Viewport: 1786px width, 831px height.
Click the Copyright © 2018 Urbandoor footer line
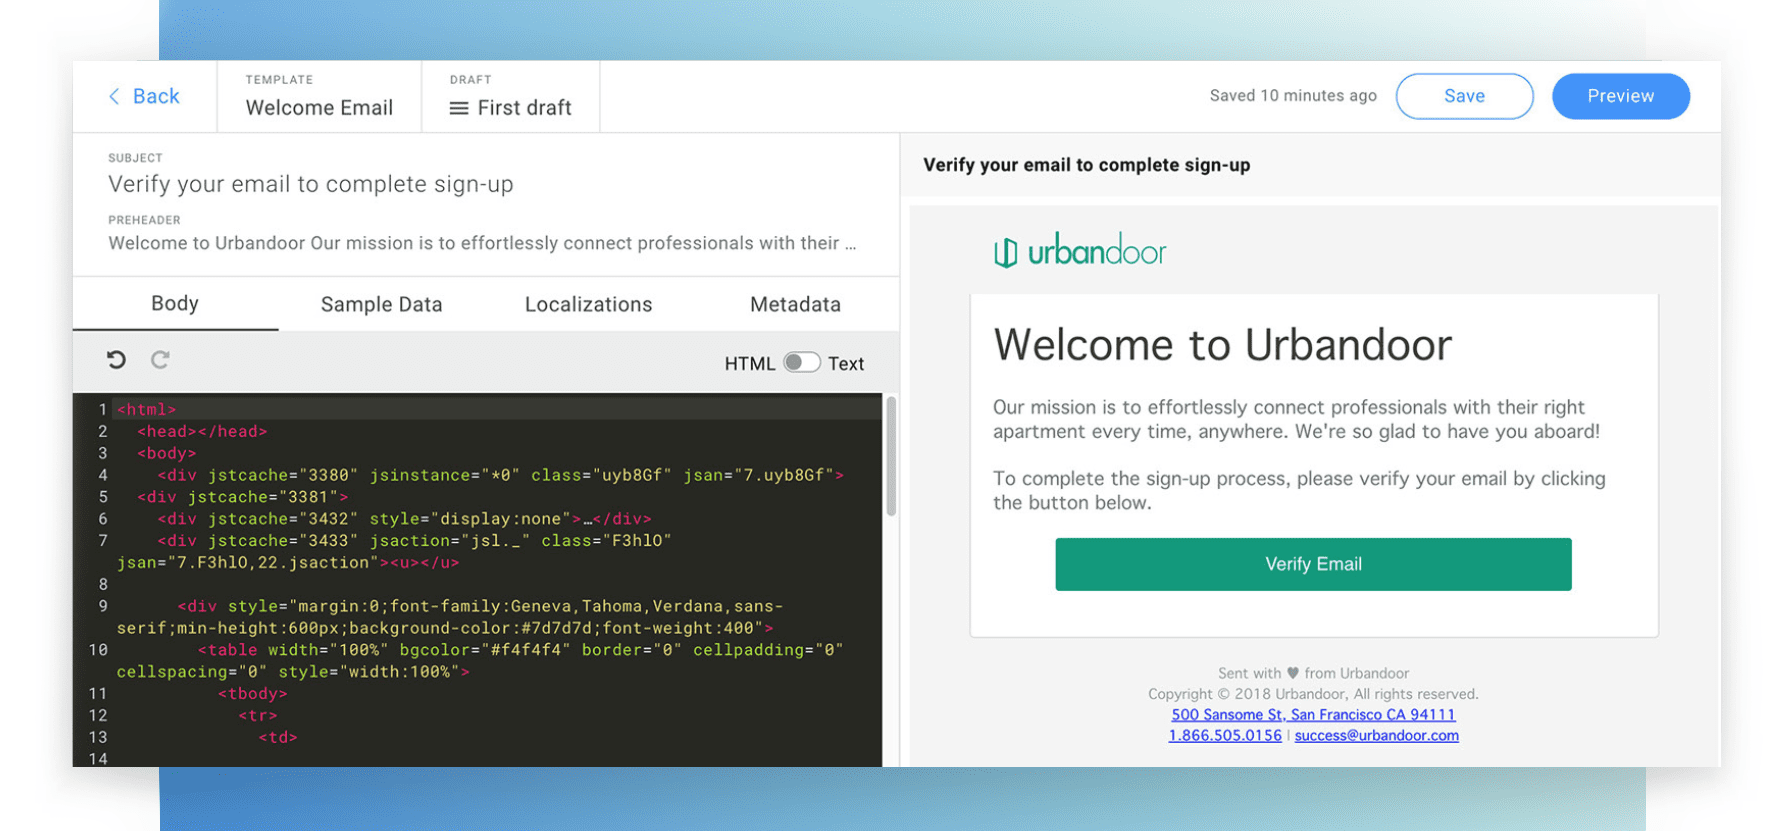1313,694
